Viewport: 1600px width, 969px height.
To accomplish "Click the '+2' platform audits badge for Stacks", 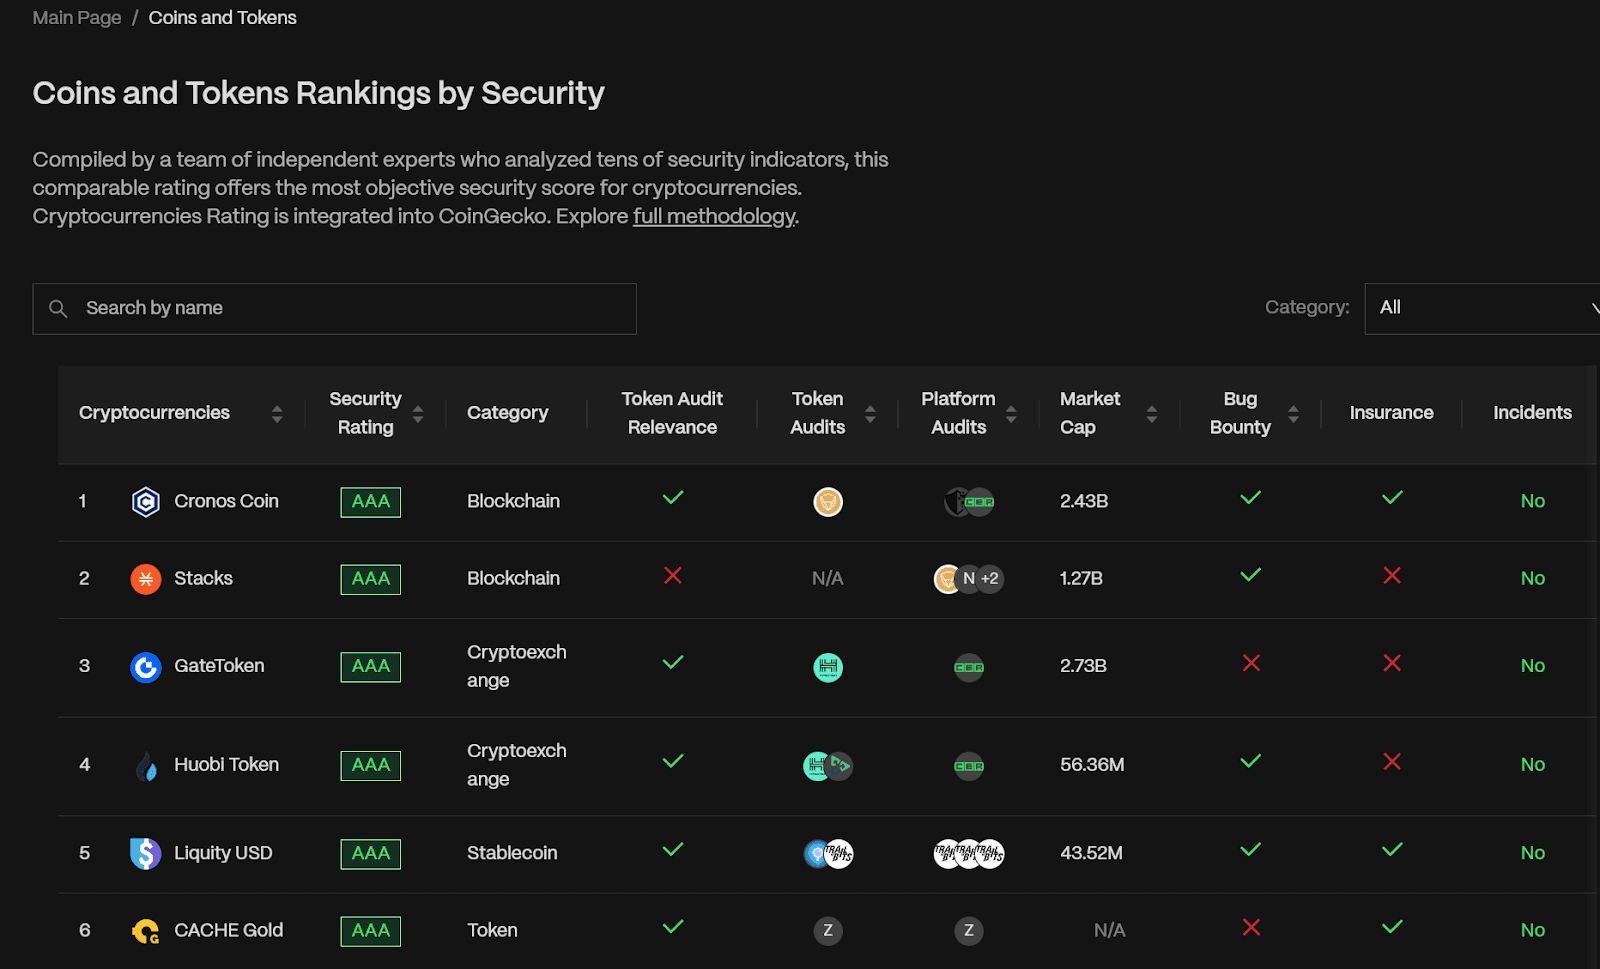I will point(990,579).
